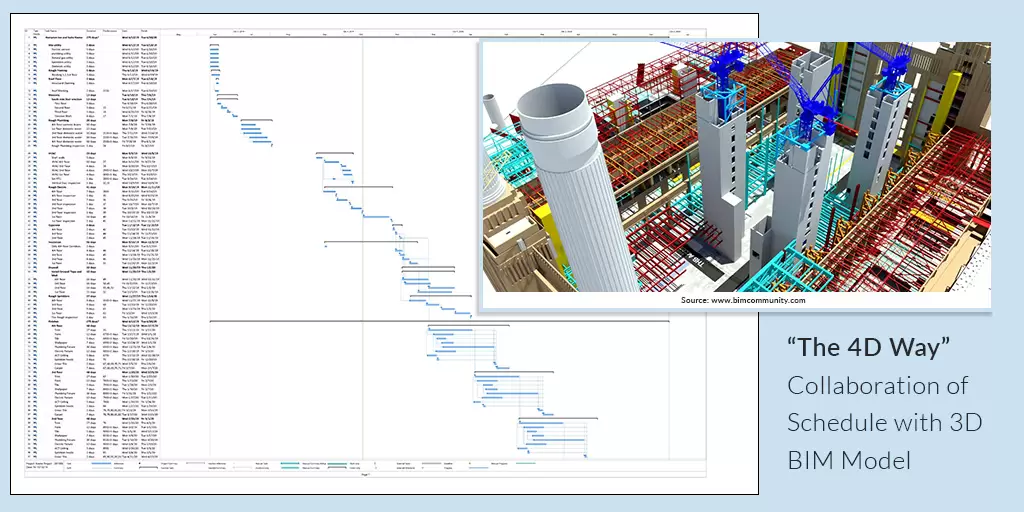
Task: Click the Page 1 footer label
Action: (366, 474)
